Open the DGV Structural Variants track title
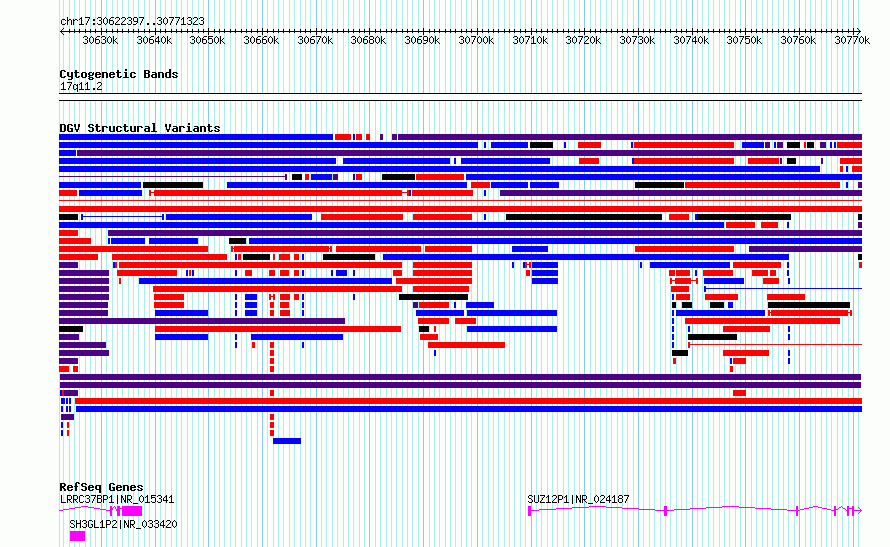This screenshot has height=547, width=890. (140, 128)
